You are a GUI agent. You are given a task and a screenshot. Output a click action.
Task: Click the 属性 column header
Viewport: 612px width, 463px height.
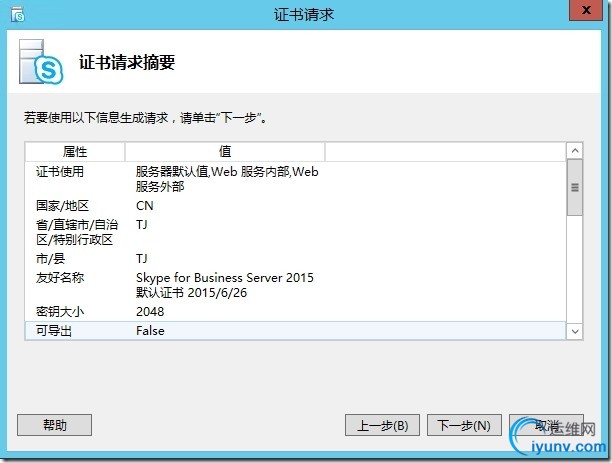75,151
